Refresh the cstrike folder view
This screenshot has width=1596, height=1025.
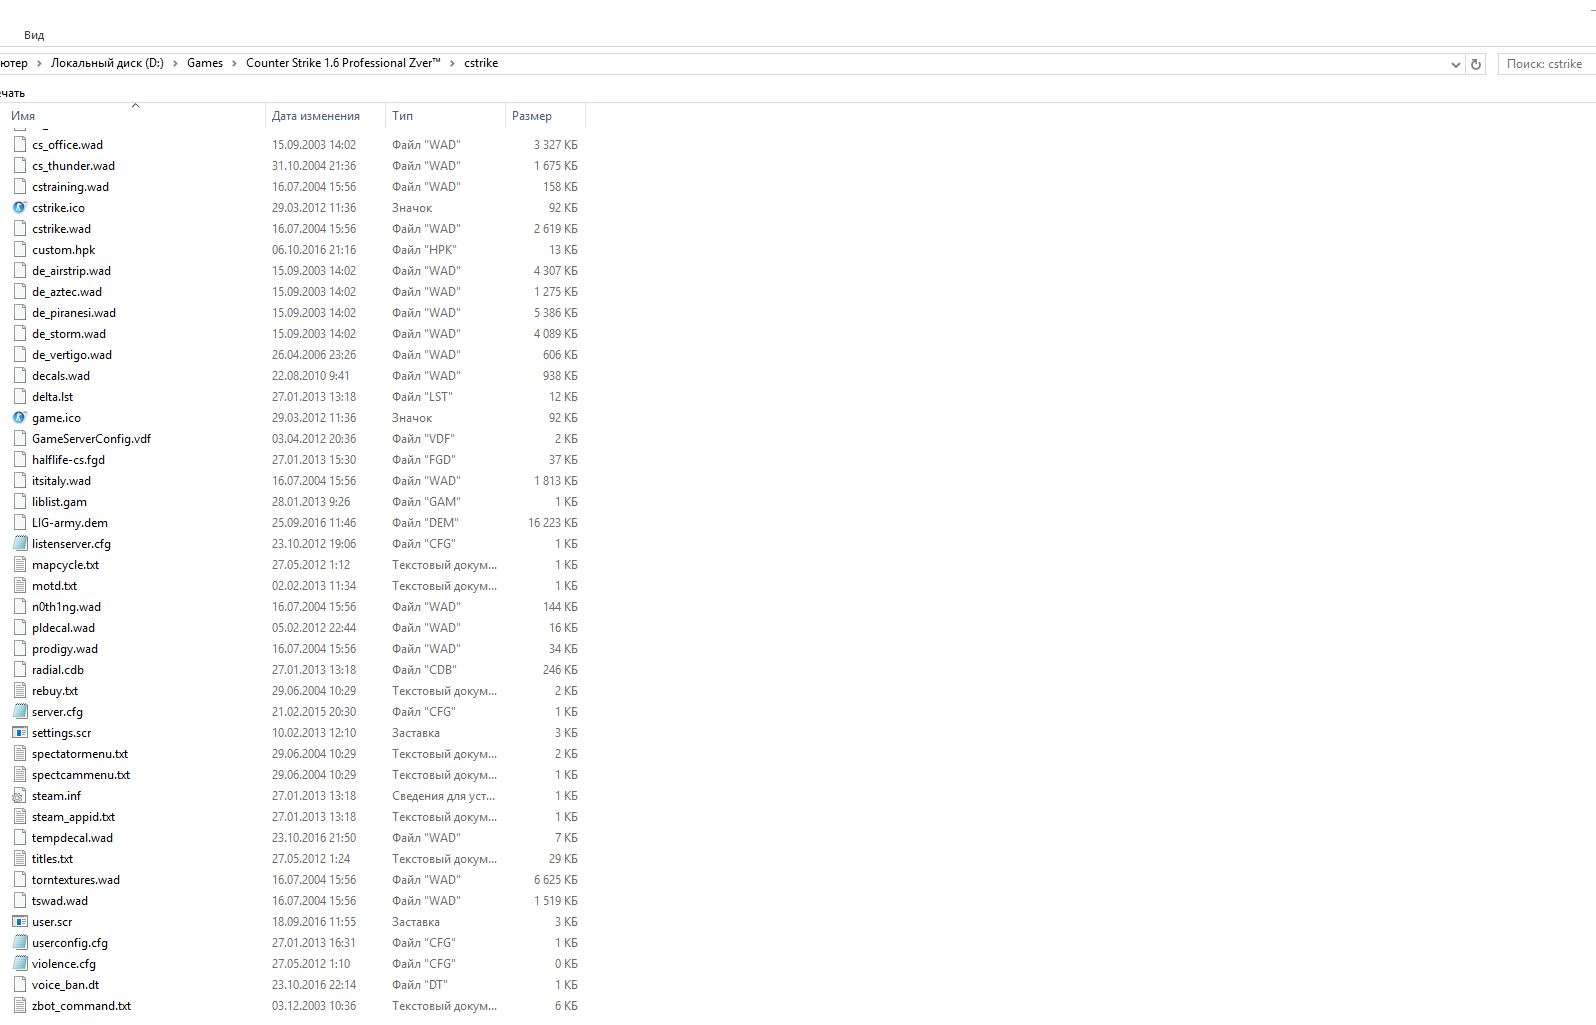pyautogui.click(x=1476, y=64)
